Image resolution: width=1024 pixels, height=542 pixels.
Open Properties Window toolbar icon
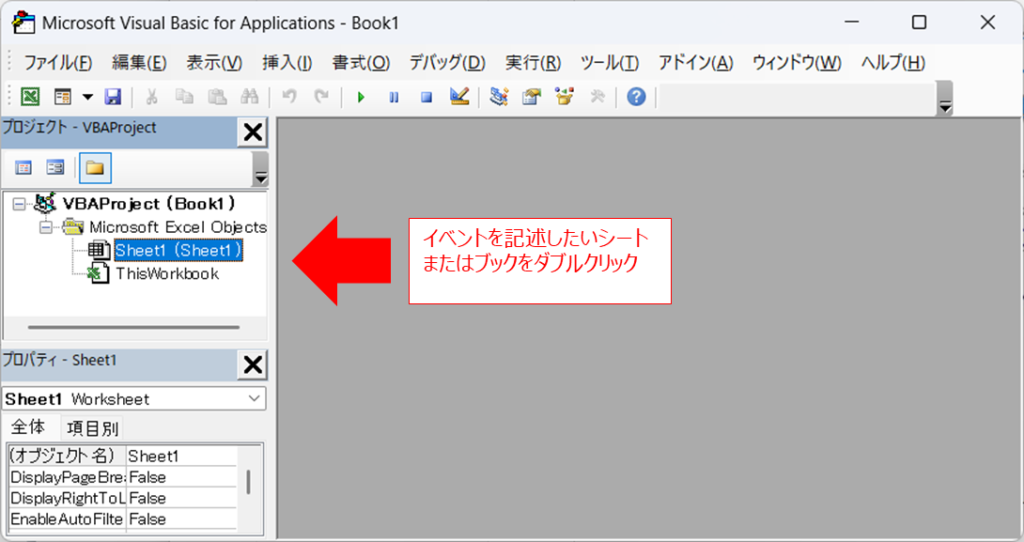click(x=532, y=97)
